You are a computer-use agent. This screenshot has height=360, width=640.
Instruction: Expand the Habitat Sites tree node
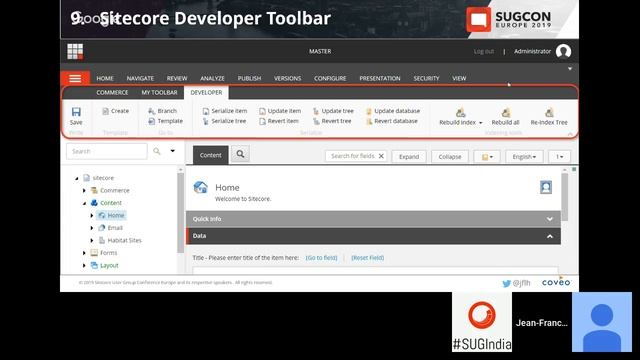click(92, 240)
